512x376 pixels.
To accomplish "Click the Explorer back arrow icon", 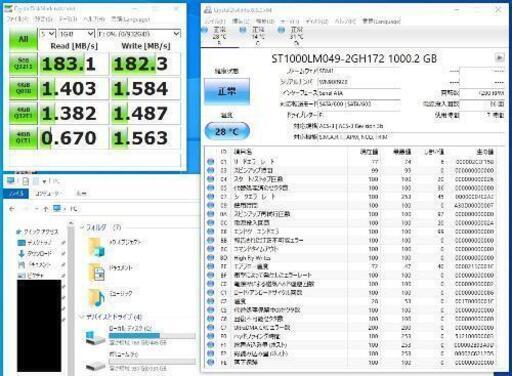I will 12,209.
